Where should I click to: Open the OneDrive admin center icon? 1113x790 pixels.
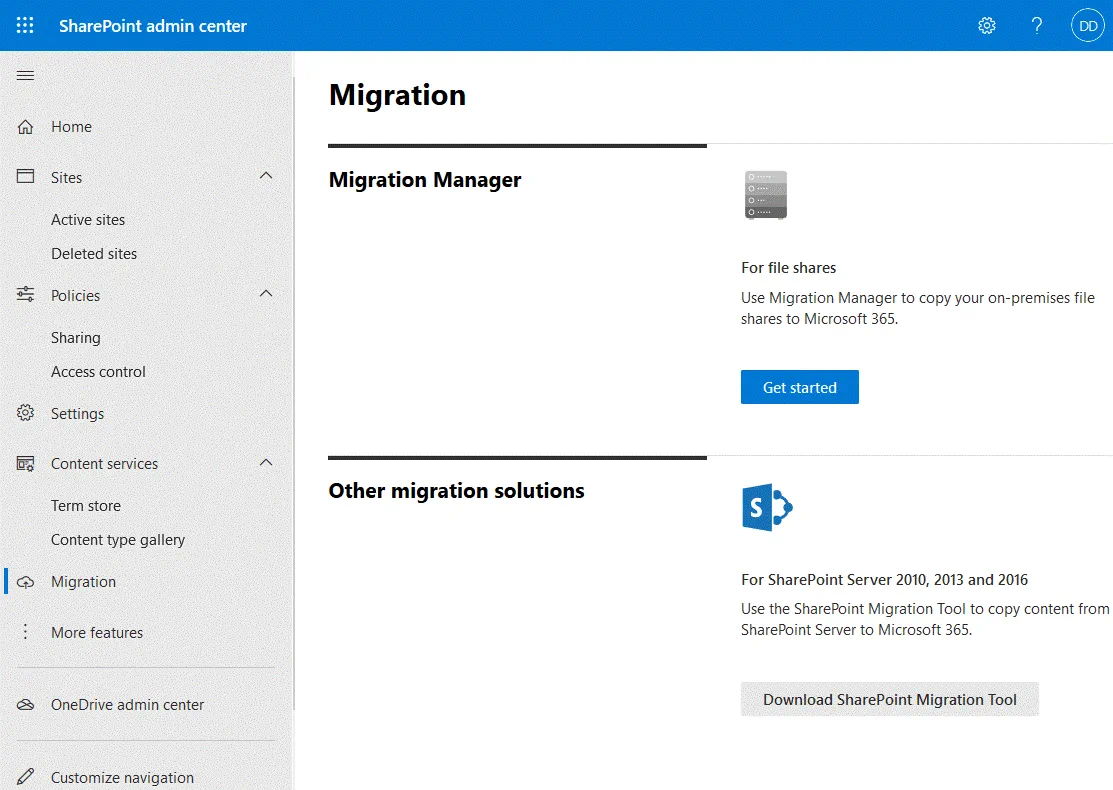click(x=25, y=704)
